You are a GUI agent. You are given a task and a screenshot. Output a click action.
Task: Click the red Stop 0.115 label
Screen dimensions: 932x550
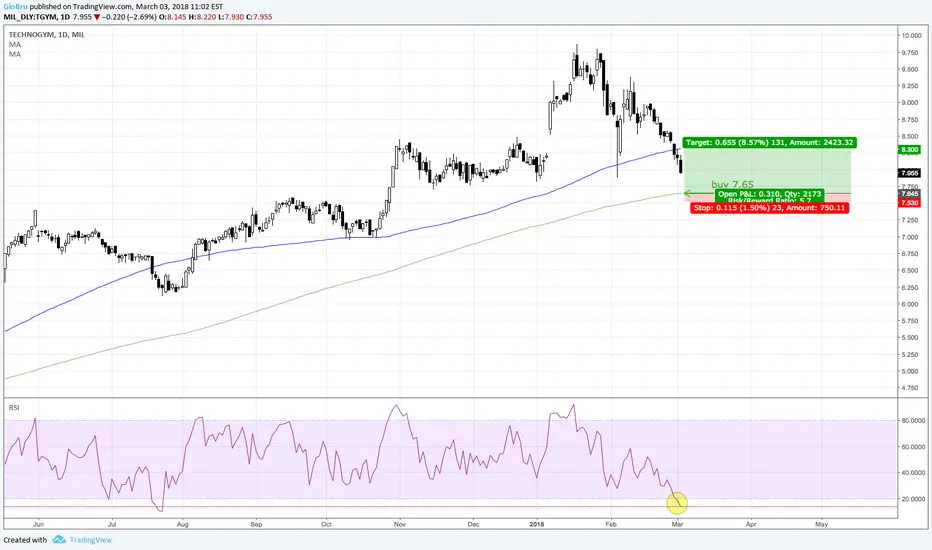point(769,208)
